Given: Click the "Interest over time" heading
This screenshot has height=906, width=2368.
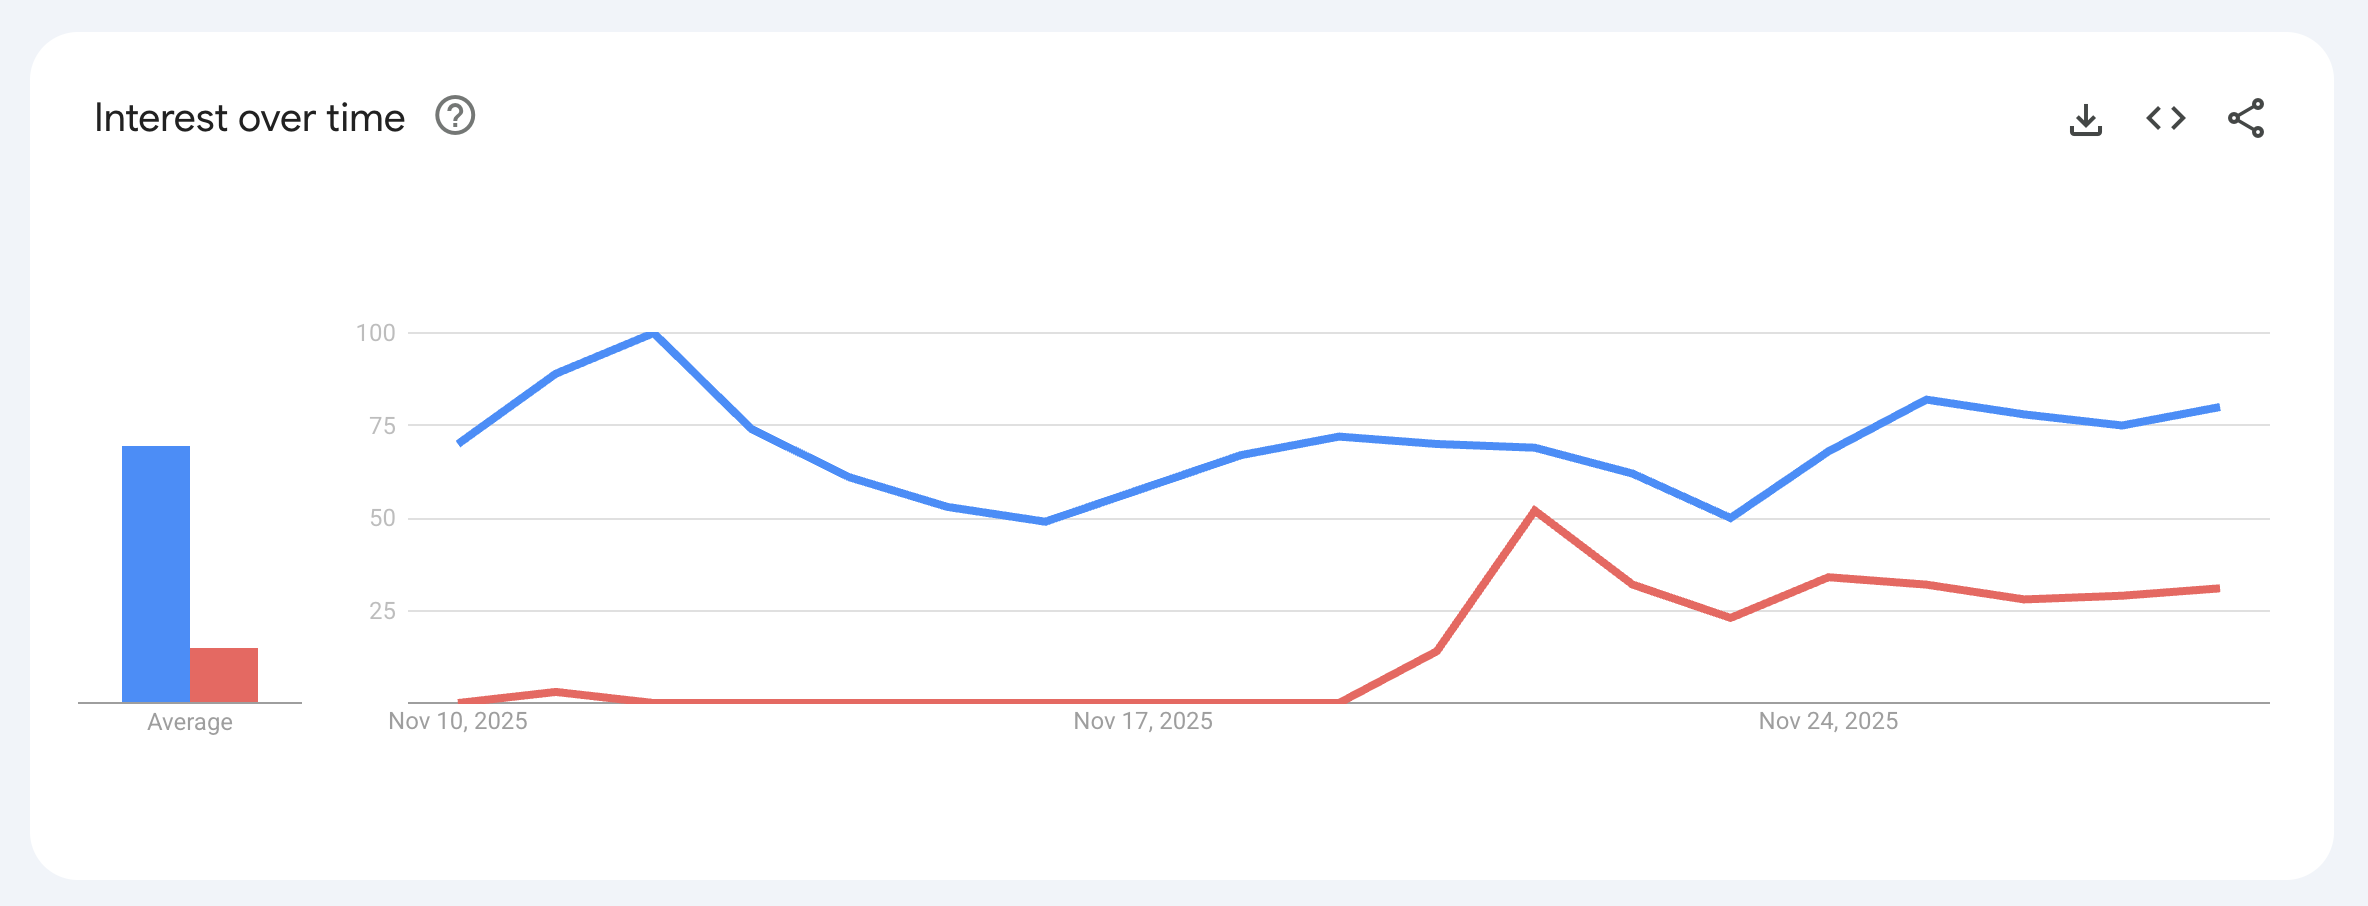Looking at the screenshot, I should coord(249,118).
